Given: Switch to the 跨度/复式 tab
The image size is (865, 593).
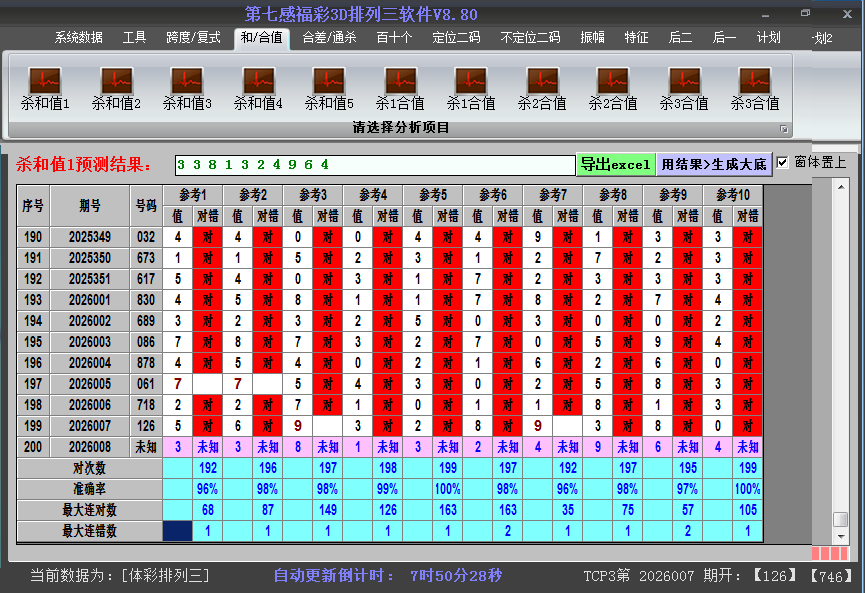Looking at the screenshot, I should click(193, 38).
